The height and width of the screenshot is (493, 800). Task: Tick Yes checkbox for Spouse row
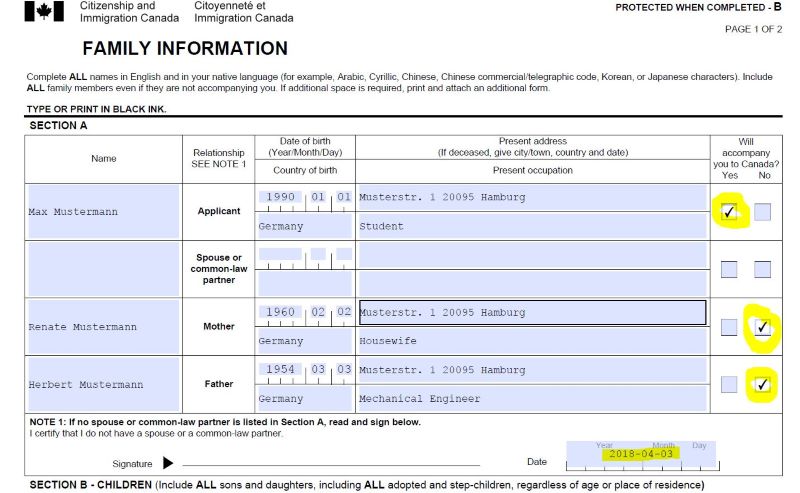tap(729, 269)
